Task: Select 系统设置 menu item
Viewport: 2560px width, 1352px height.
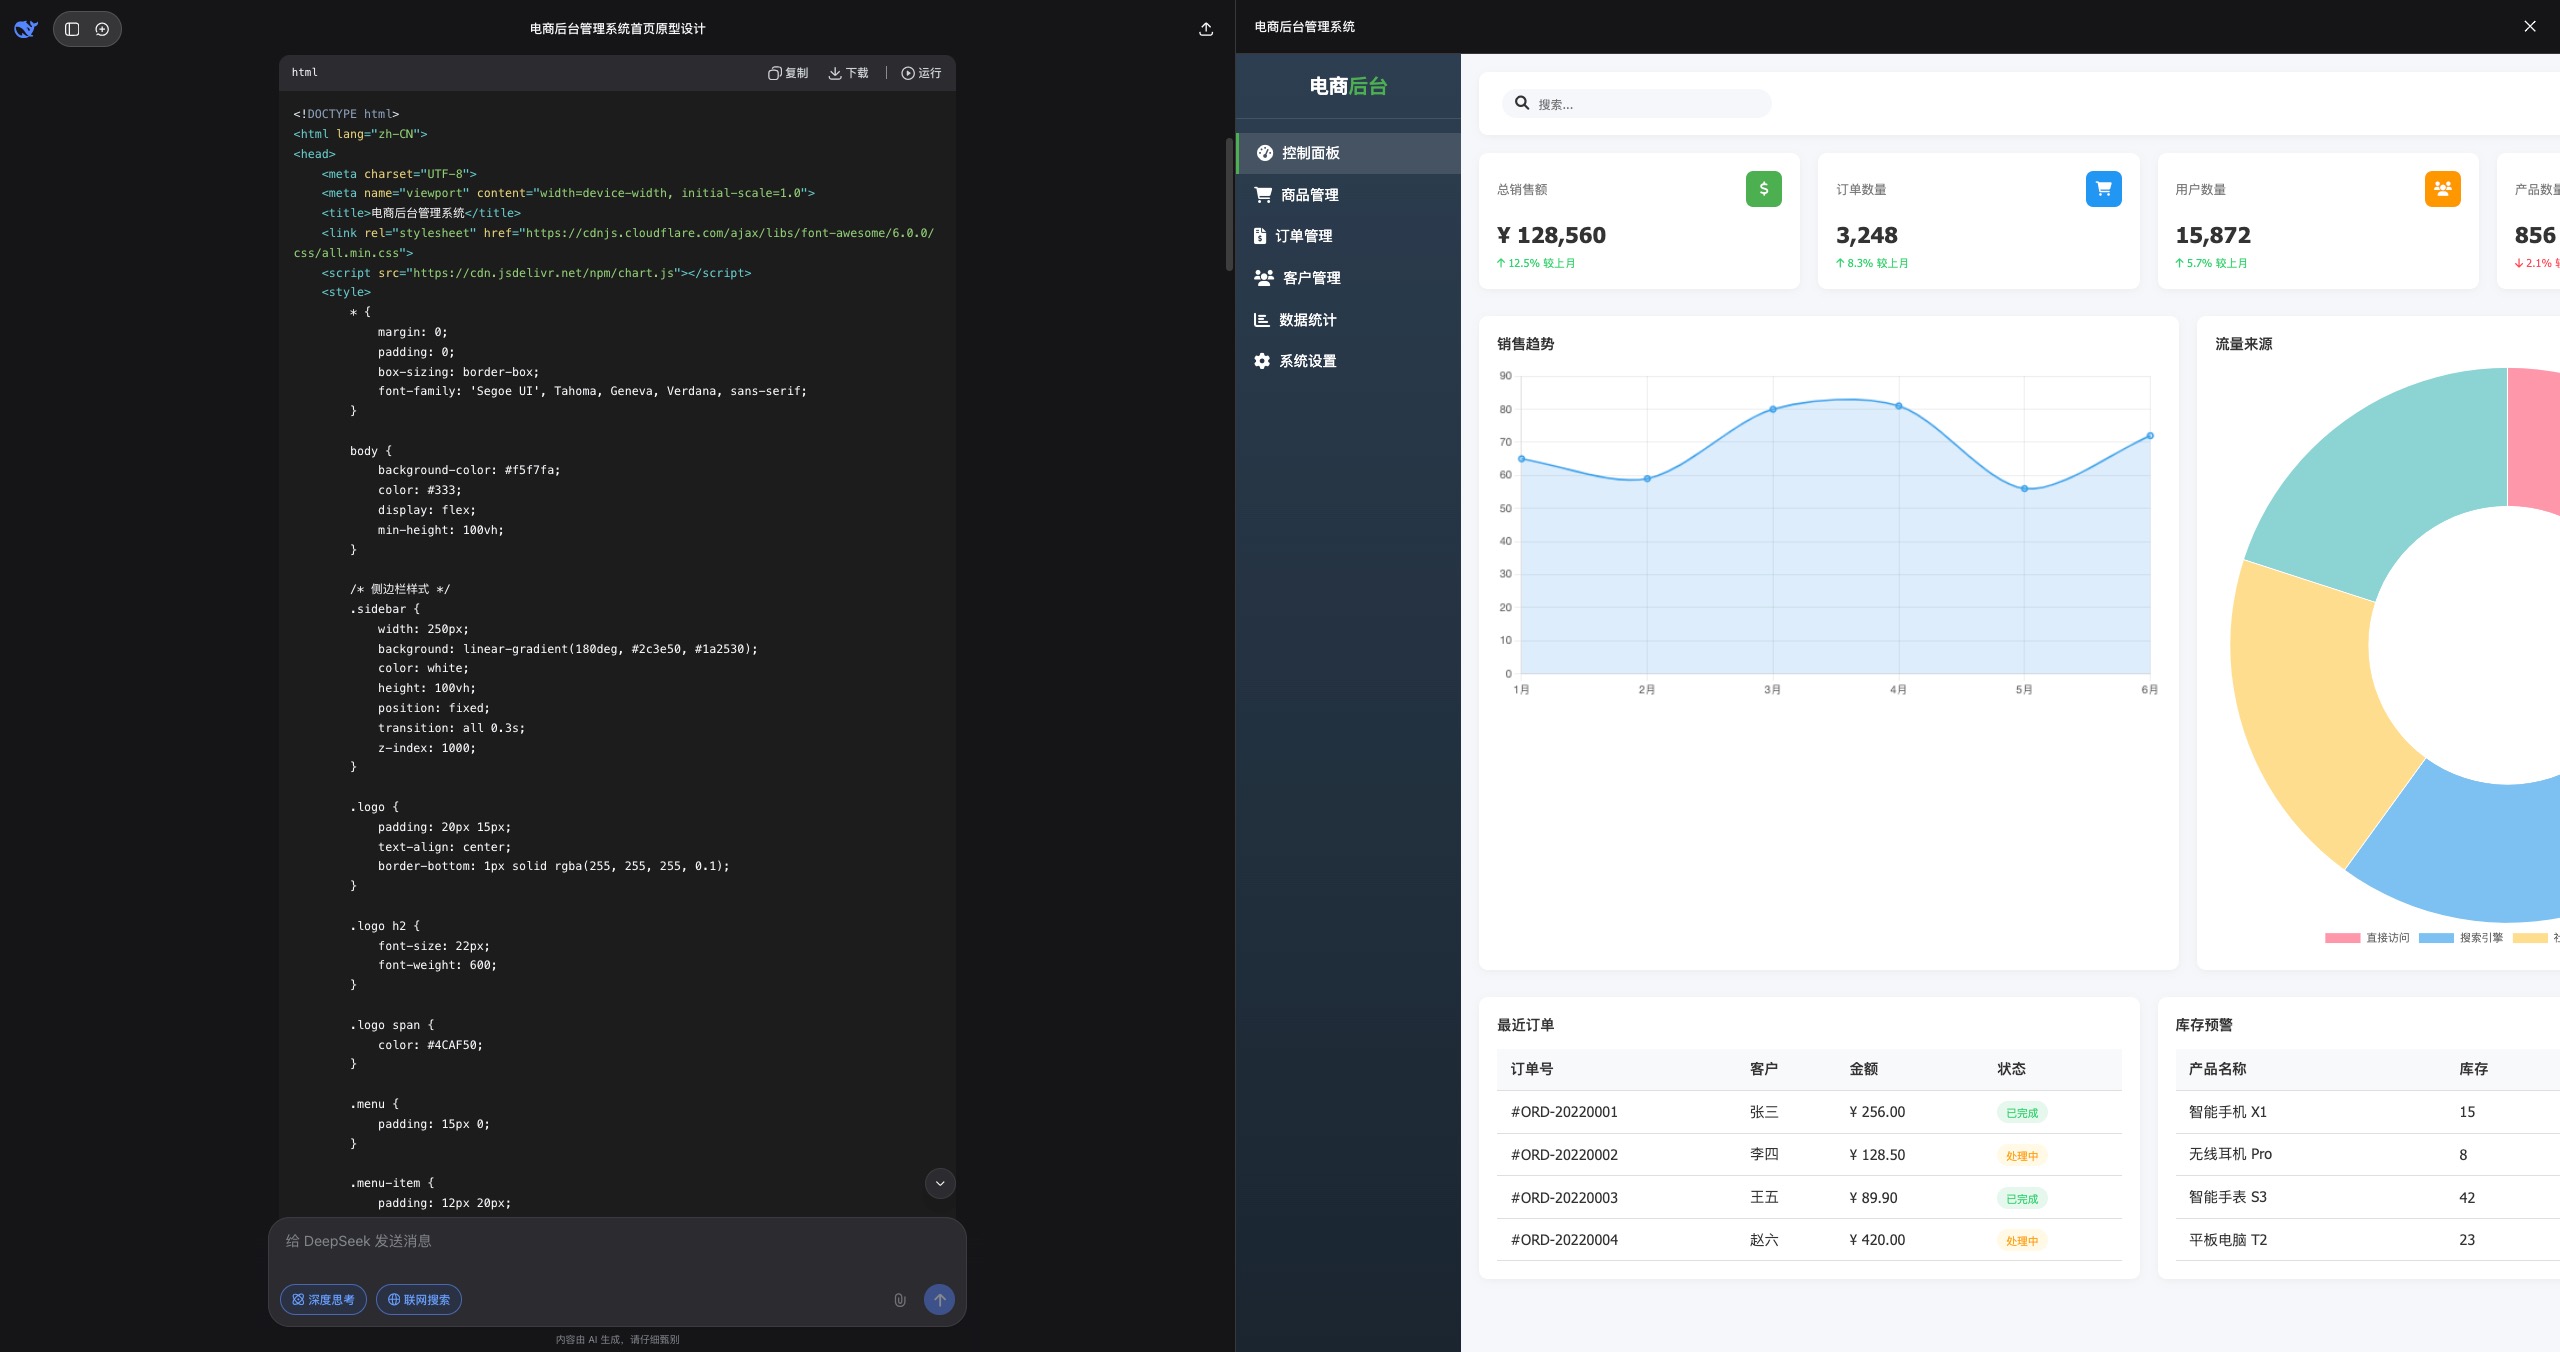Action: [1307, 361]
